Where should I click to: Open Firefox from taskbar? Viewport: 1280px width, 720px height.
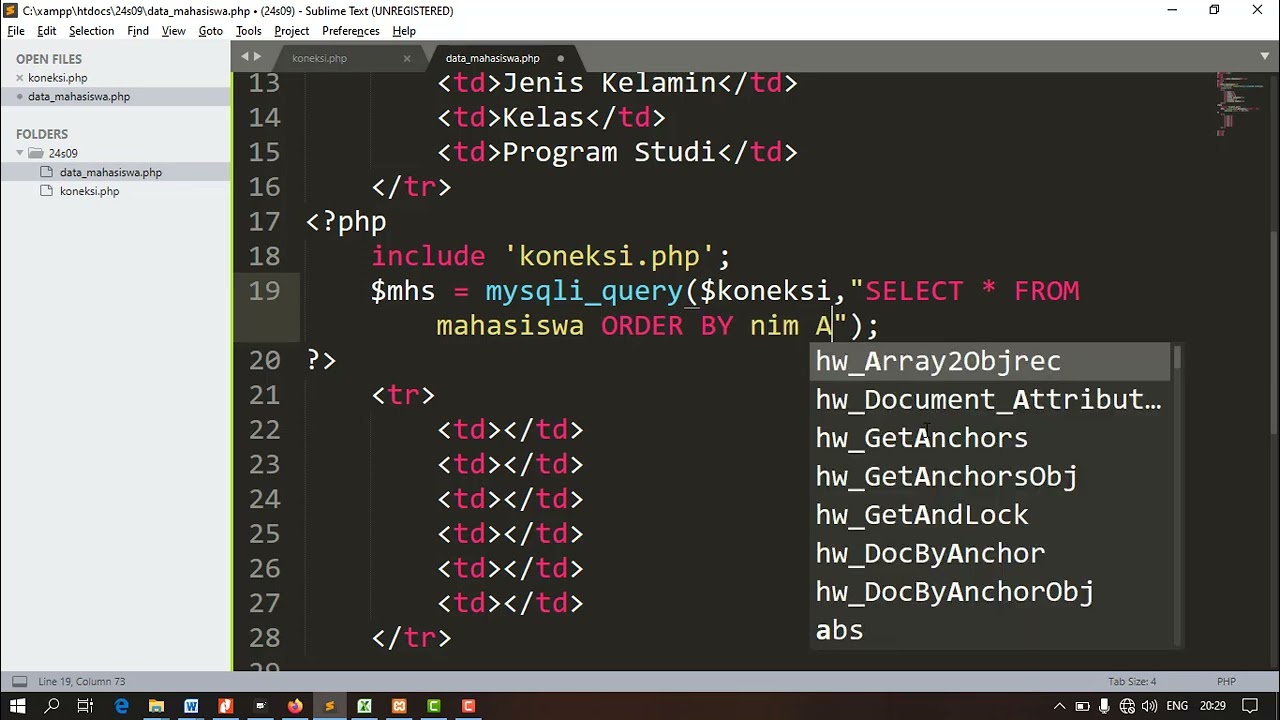click(x=295, y=706)
